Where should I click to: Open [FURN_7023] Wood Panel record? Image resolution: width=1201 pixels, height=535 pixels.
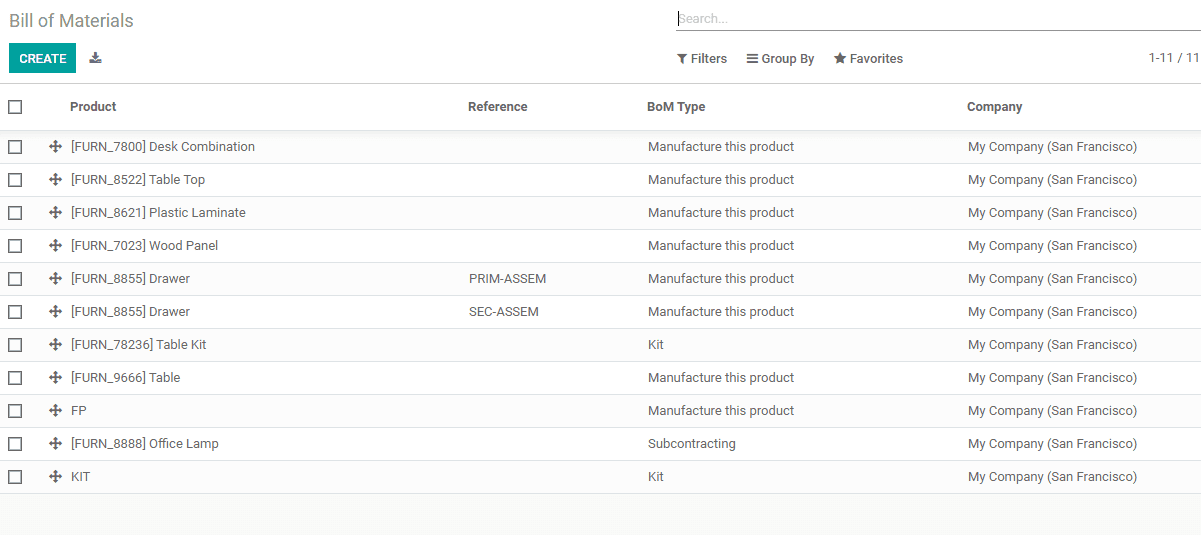(144, 246)
